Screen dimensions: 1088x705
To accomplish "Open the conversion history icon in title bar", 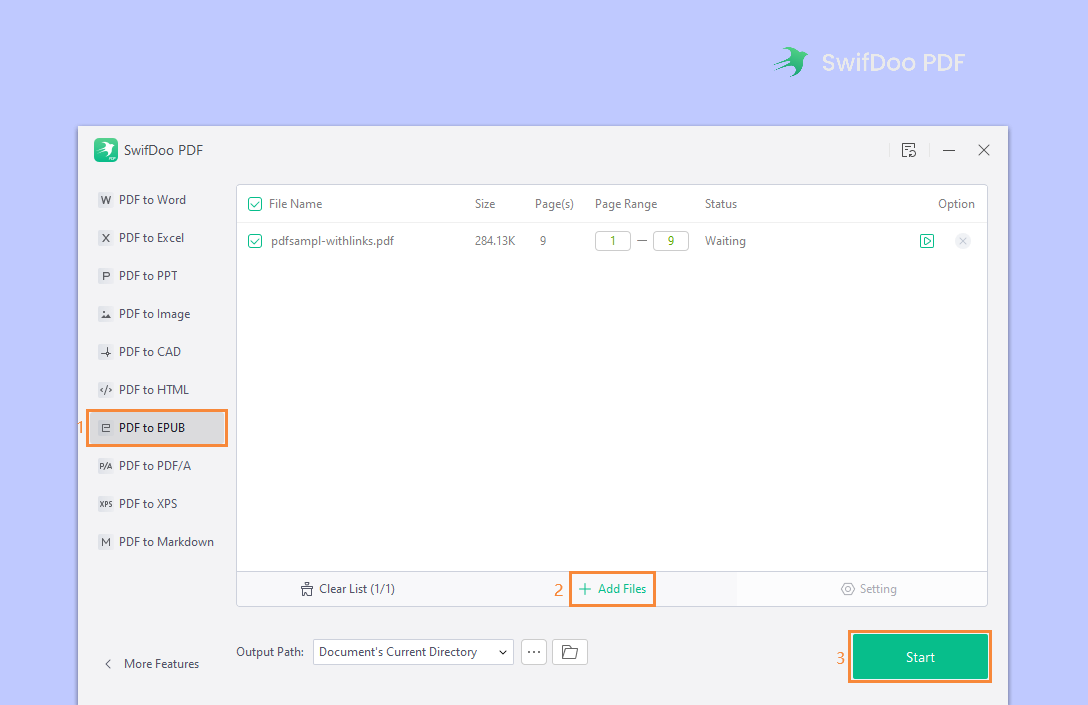I will (x=909, y=150).
